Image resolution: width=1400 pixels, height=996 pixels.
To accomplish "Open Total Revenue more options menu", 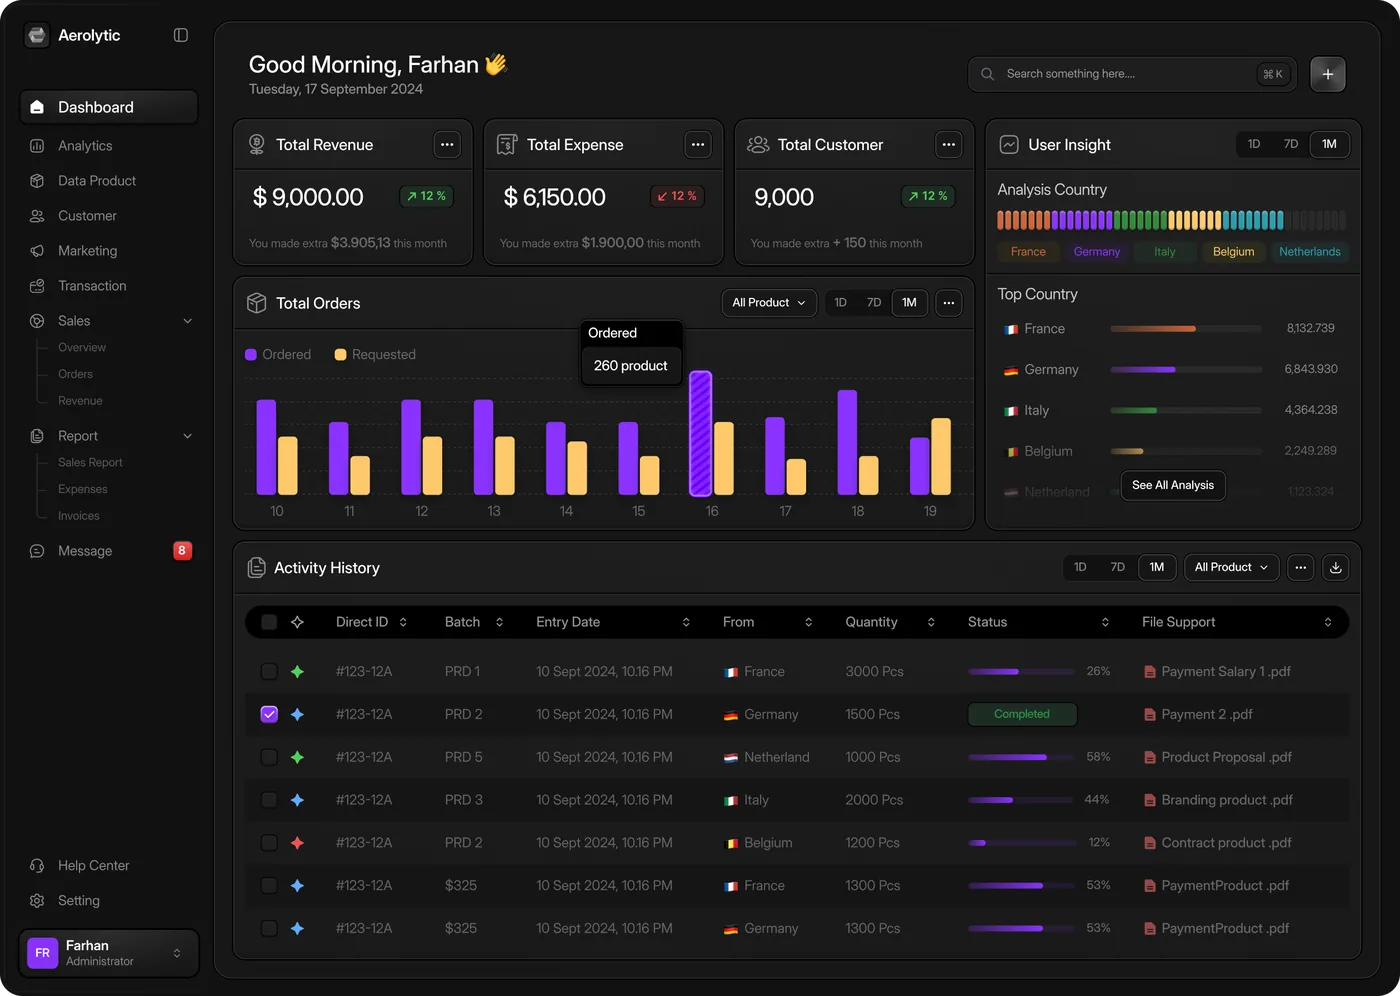I will click(x=447, y=145).
